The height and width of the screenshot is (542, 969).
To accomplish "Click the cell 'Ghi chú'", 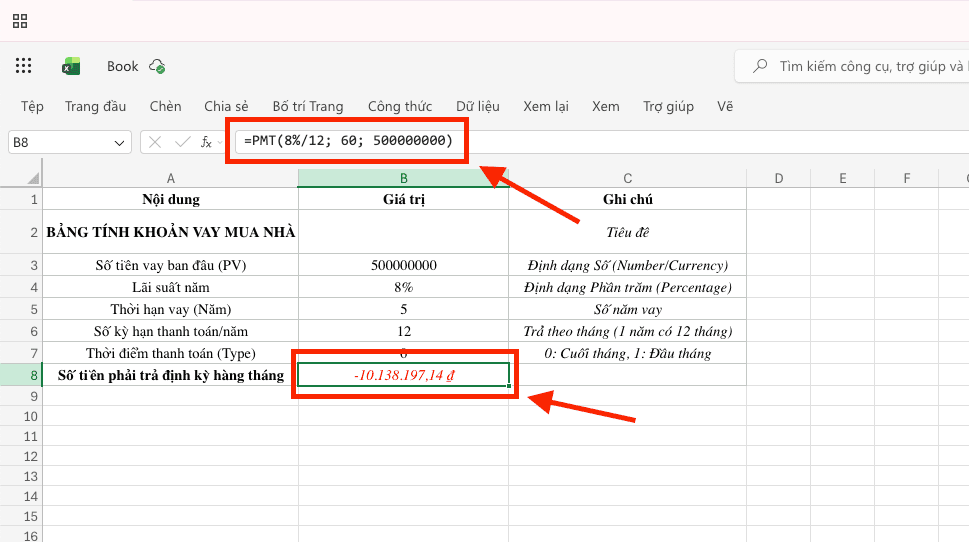I will [x=627, y=199].
